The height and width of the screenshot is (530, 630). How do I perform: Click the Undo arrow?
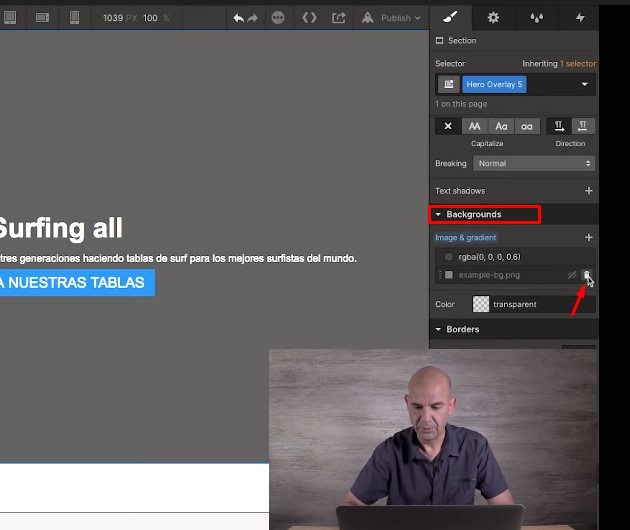click(x=238, y=18)
